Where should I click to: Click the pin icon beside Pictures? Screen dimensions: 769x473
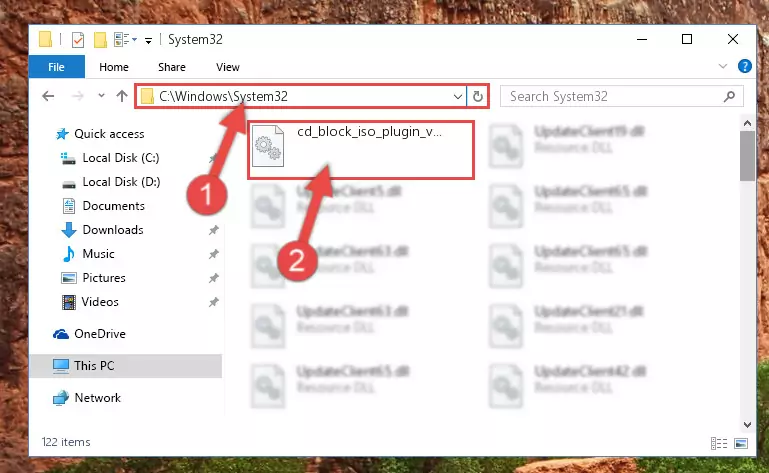(213, 278)
